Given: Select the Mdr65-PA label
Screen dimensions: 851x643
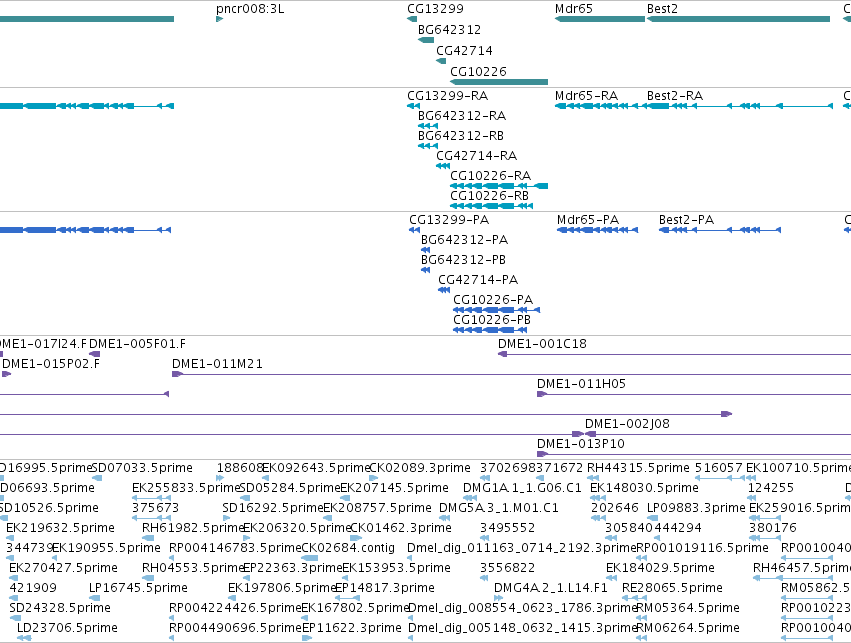Looking at the screenshot, I should [x=588, y=220].
